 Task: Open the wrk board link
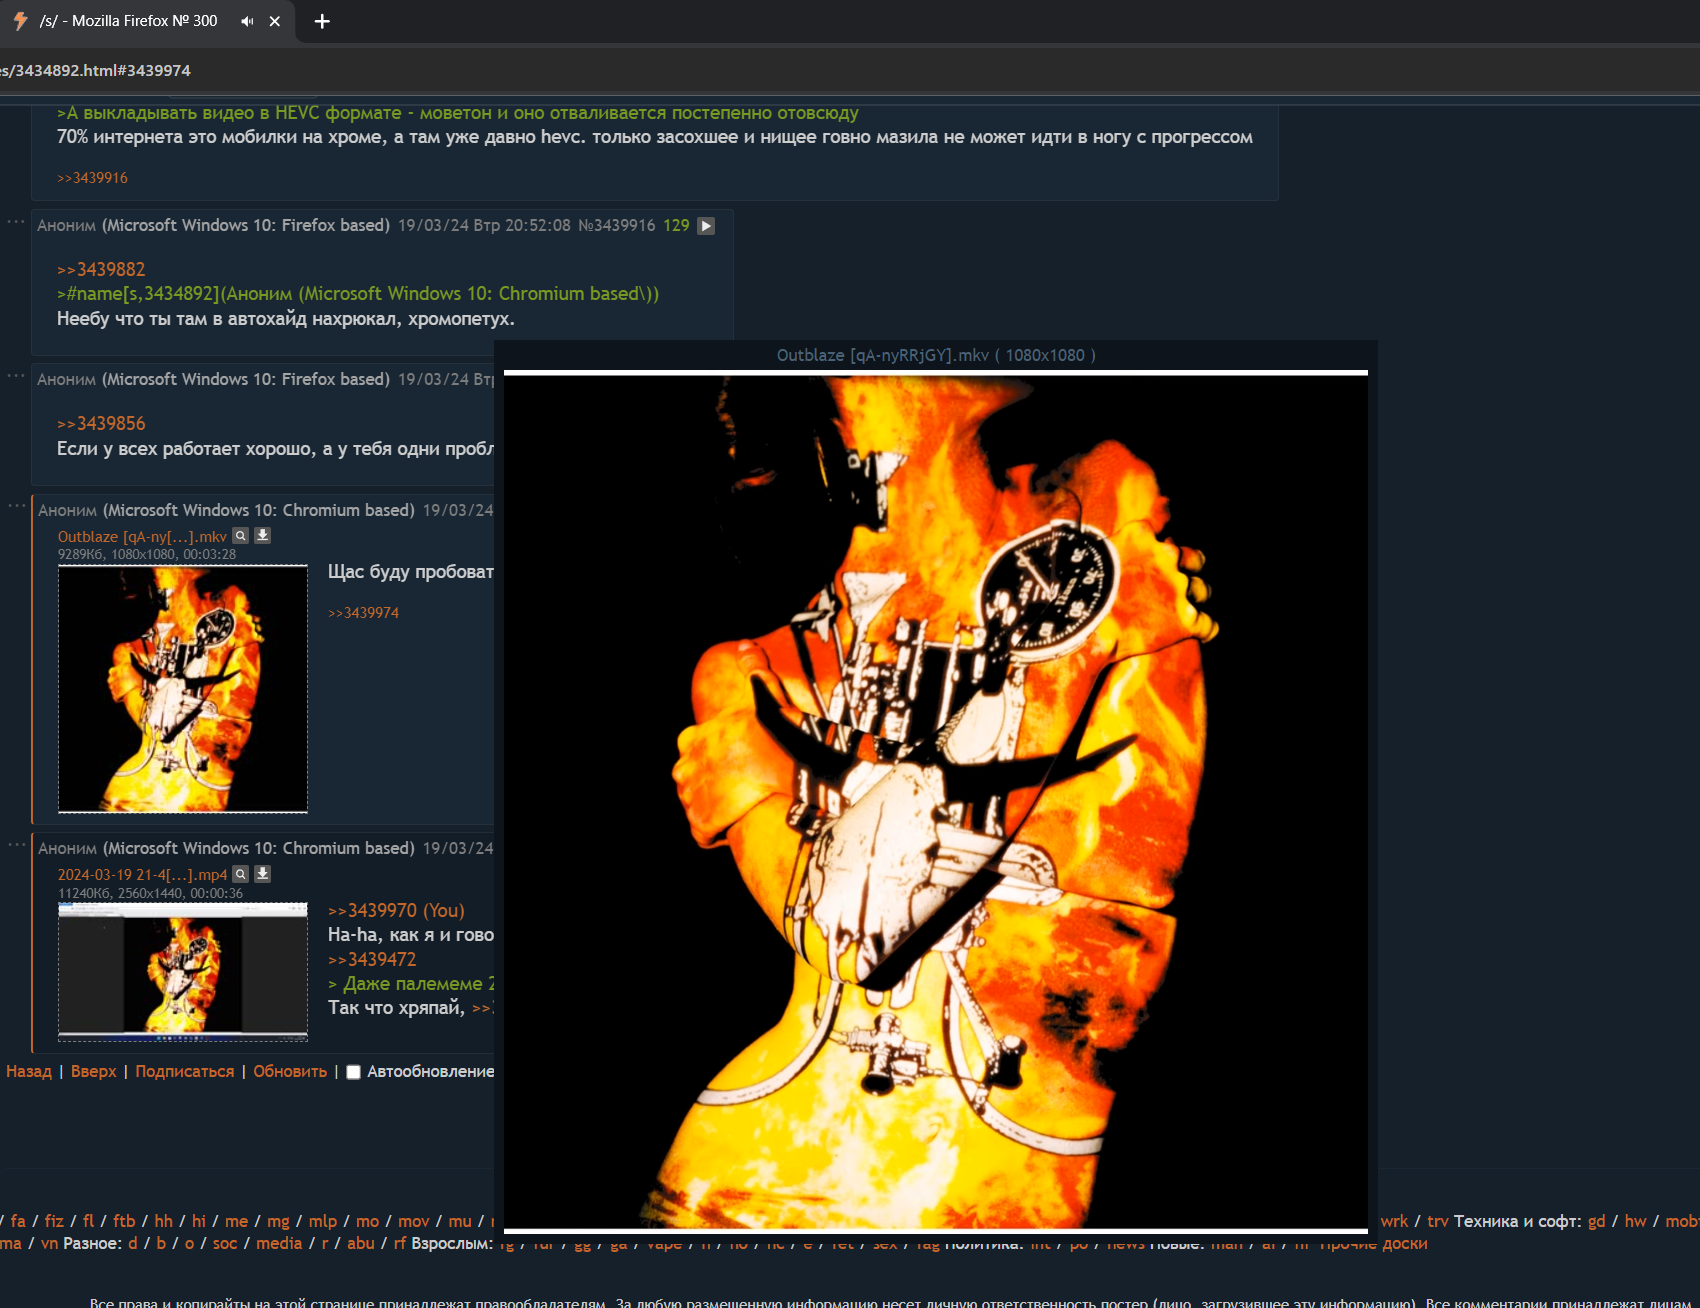point(1394,1221)
